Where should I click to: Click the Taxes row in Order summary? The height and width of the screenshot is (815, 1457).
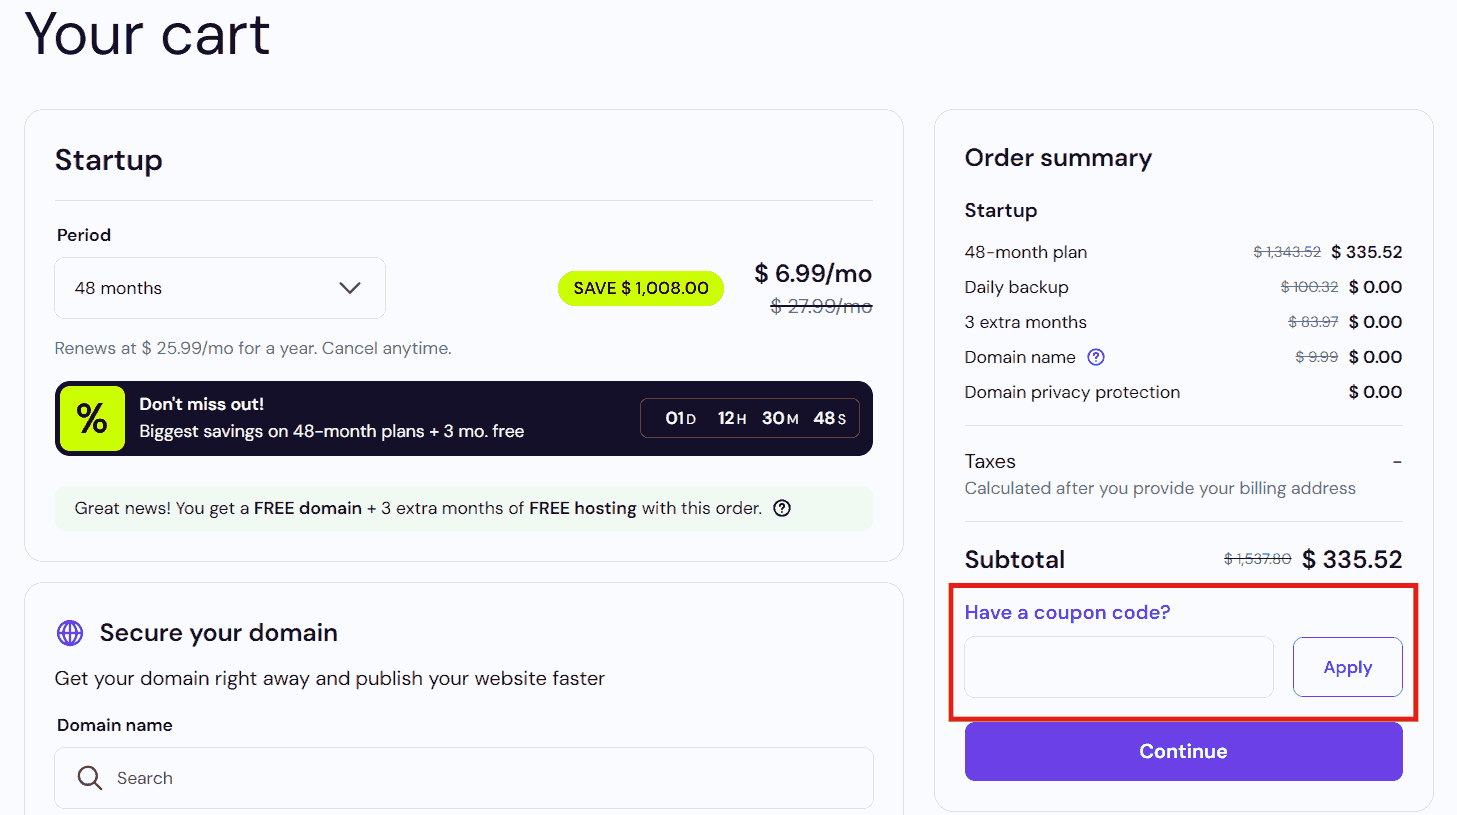(990, 461)
